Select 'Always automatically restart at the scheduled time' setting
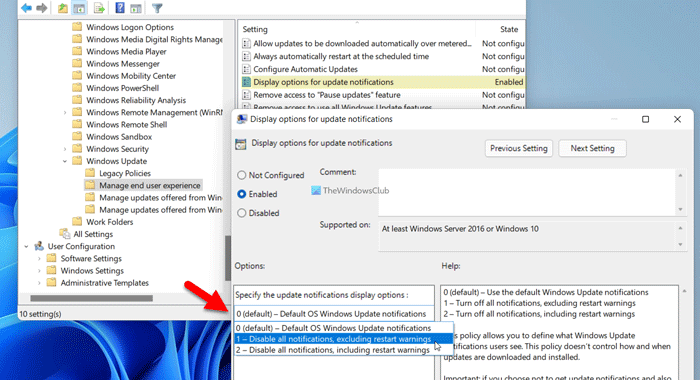 pos(341,57)
